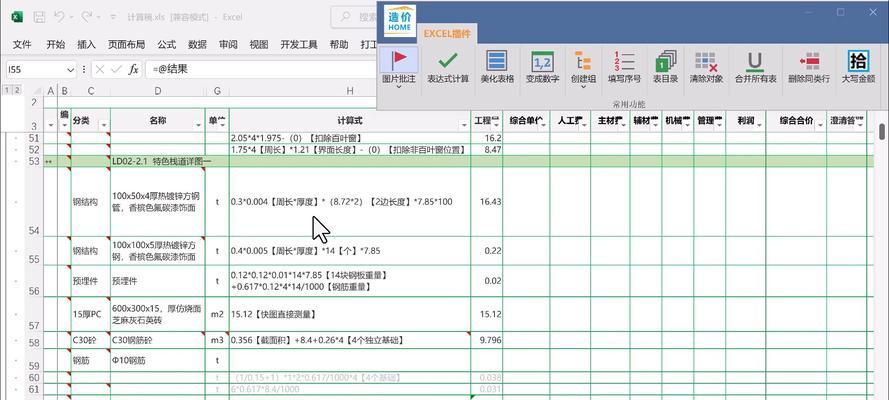Switch to the 帮助 ribbon tab
The image size is (889, 400).
338,44
